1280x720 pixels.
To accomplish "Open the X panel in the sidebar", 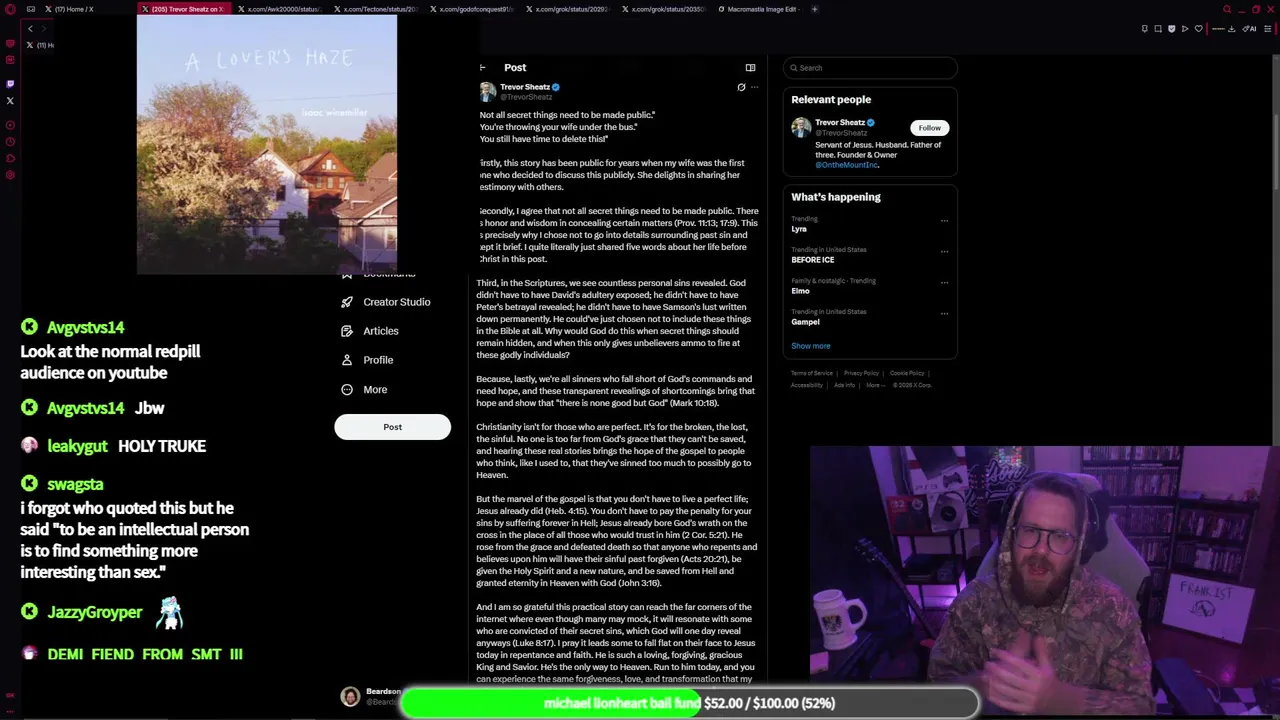I will (x=10, y=100).
